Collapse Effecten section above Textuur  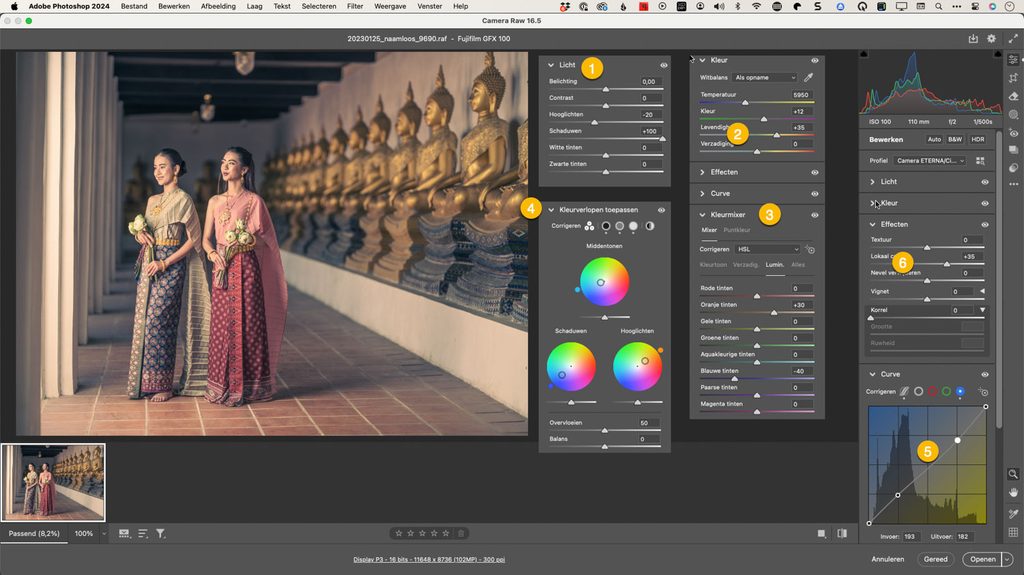(872, 224)
